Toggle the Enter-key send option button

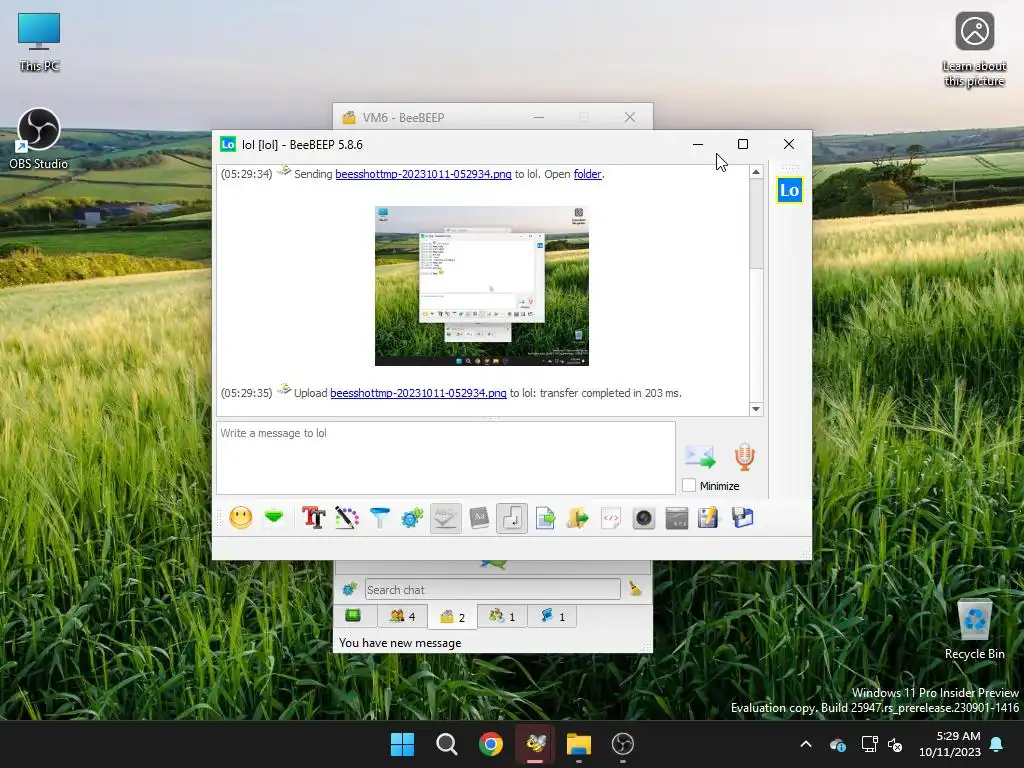pos(512,519)
